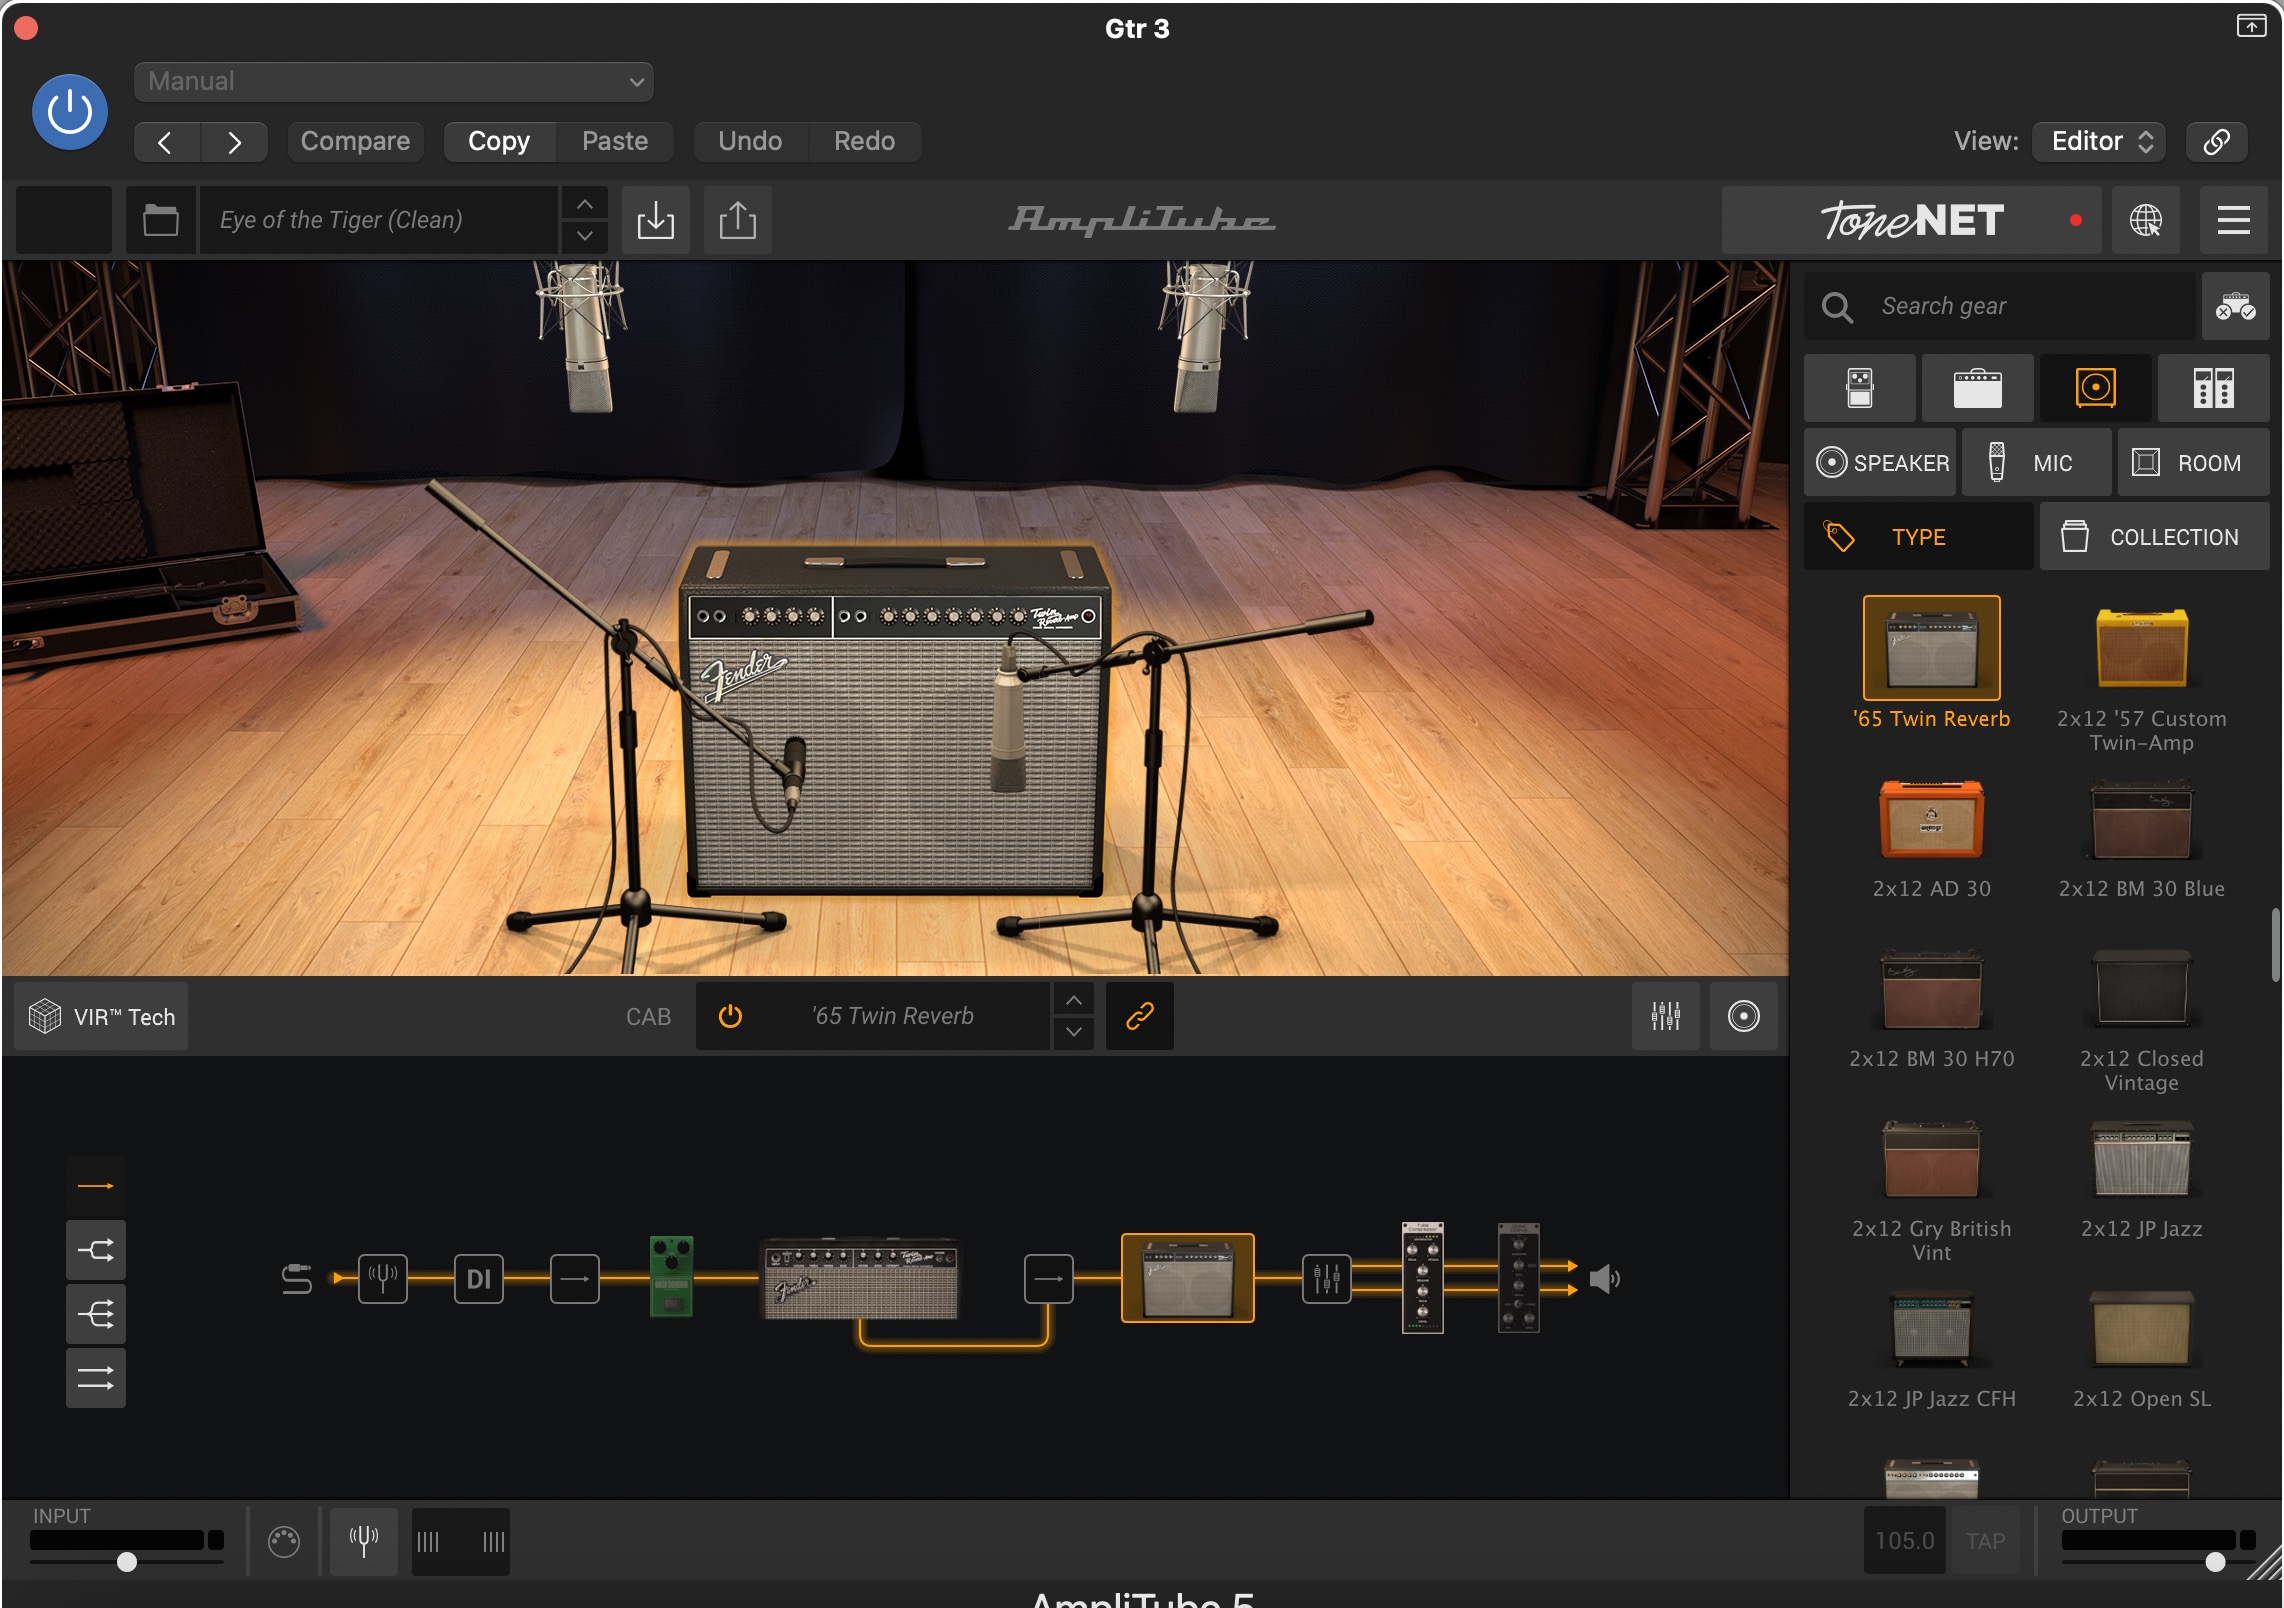Select the cabinet speaker gear category
The width and height of the screenshot is (2284, 1608).
2096,388
